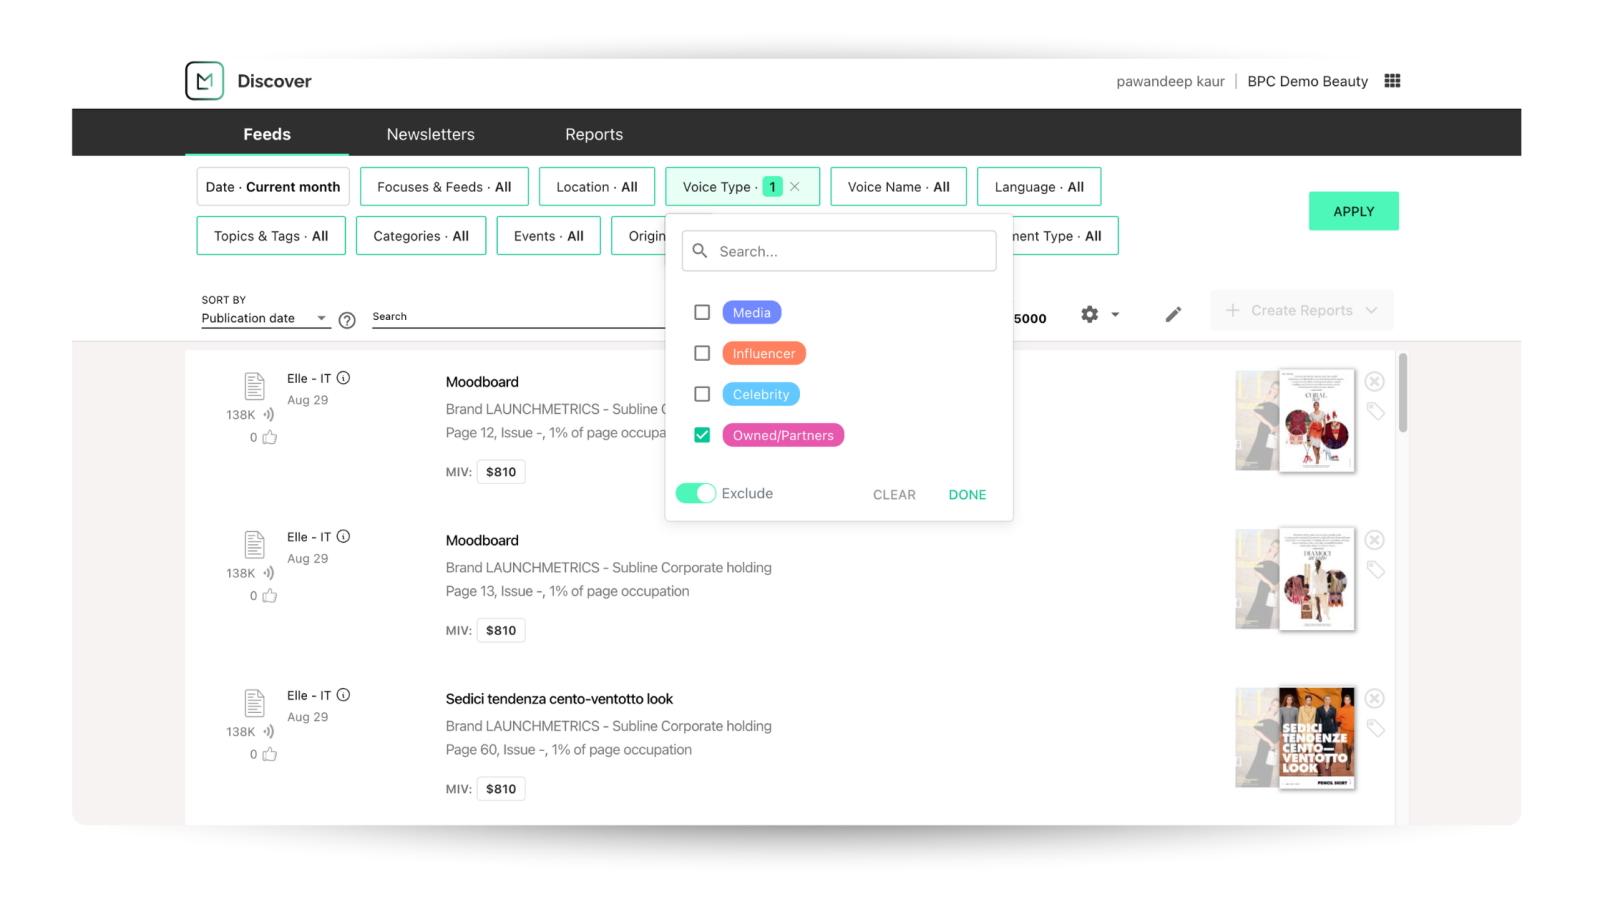
Task: Click the sort help question mark icon
Action: click(x=347, y=320)
